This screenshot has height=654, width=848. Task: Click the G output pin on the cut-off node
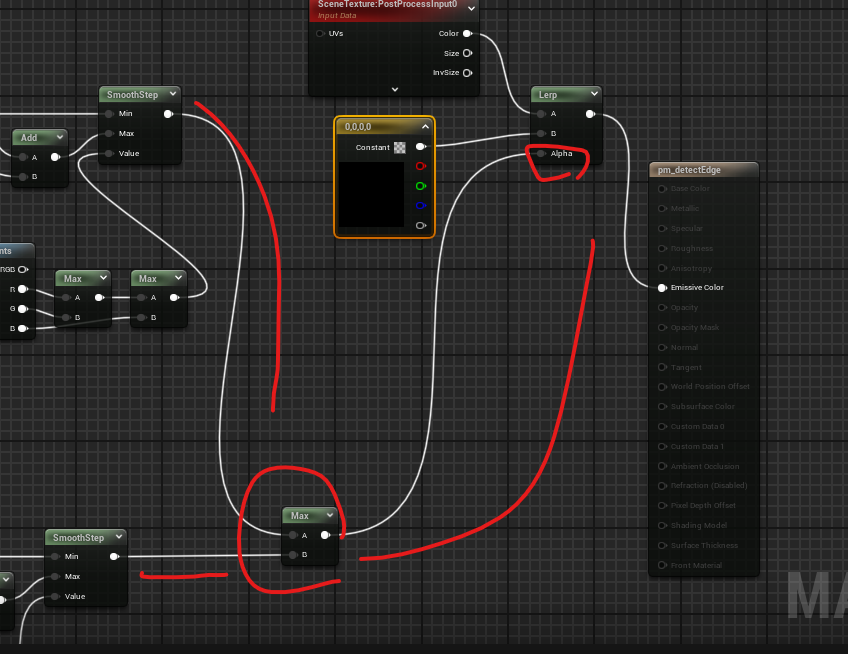[x=23, y=309]
